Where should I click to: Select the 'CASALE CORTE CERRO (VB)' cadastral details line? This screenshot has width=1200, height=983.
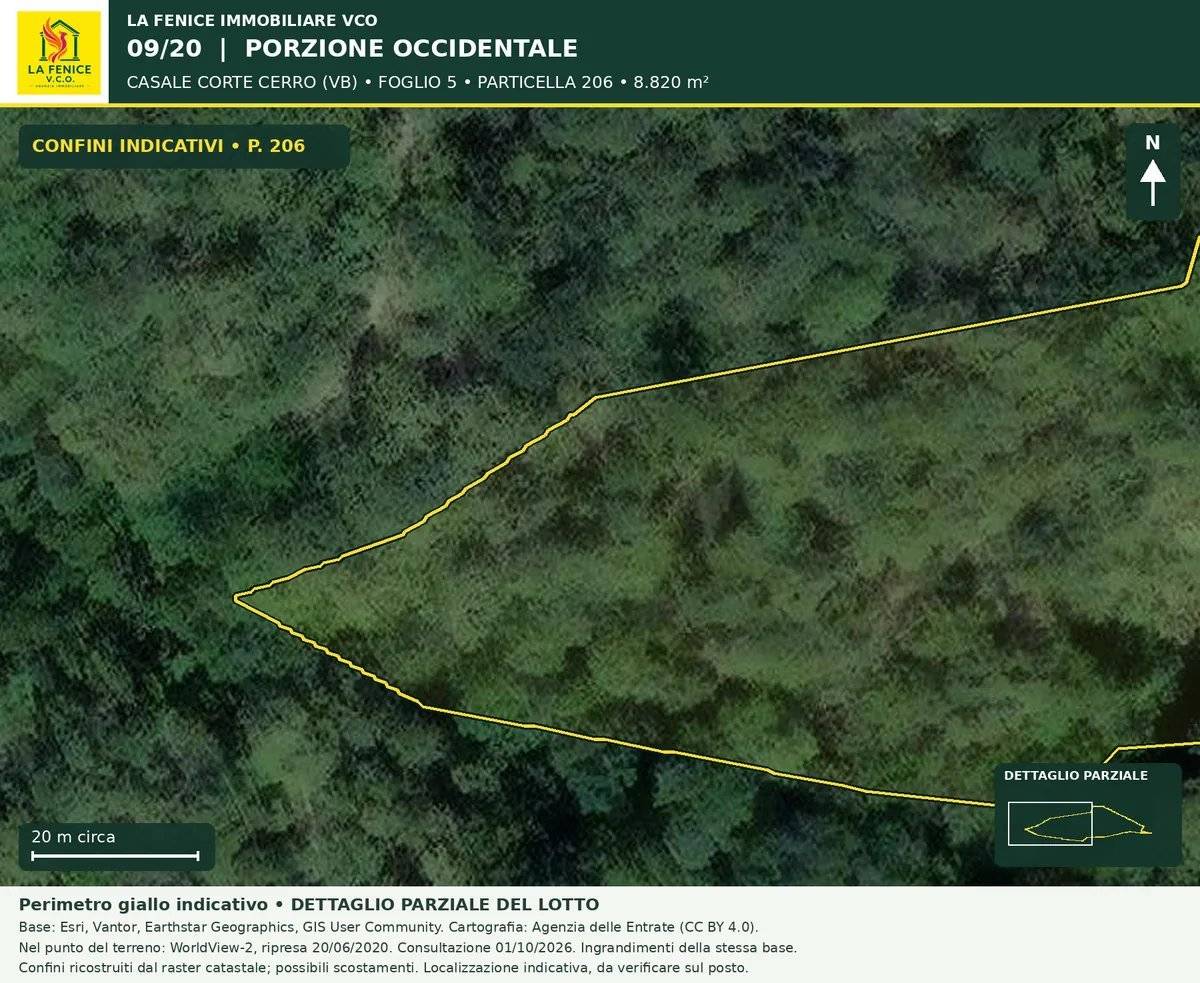point(418,82)
